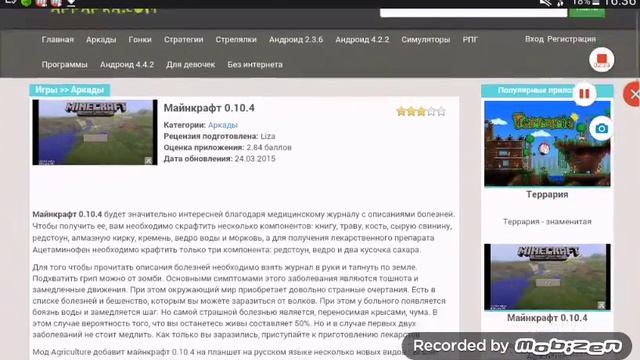This screenshot has height=360, width=640.
Task: Click the green search button
Action: click(587, 12)
